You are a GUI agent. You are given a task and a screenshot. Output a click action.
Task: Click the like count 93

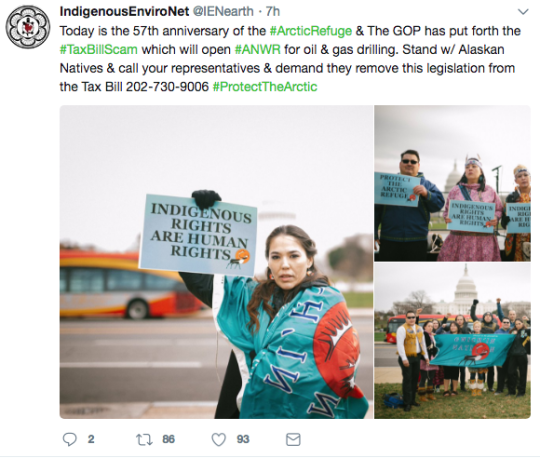(x=243, y=439)
